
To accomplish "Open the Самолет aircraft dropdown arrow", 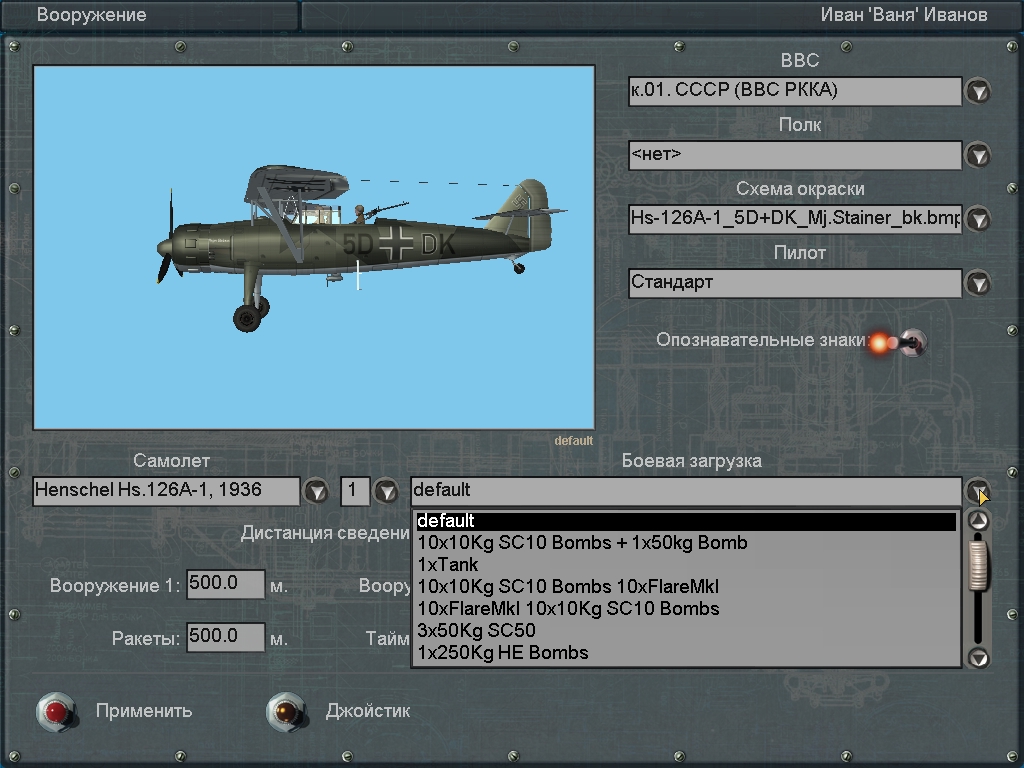I will [x=316, y=491].
